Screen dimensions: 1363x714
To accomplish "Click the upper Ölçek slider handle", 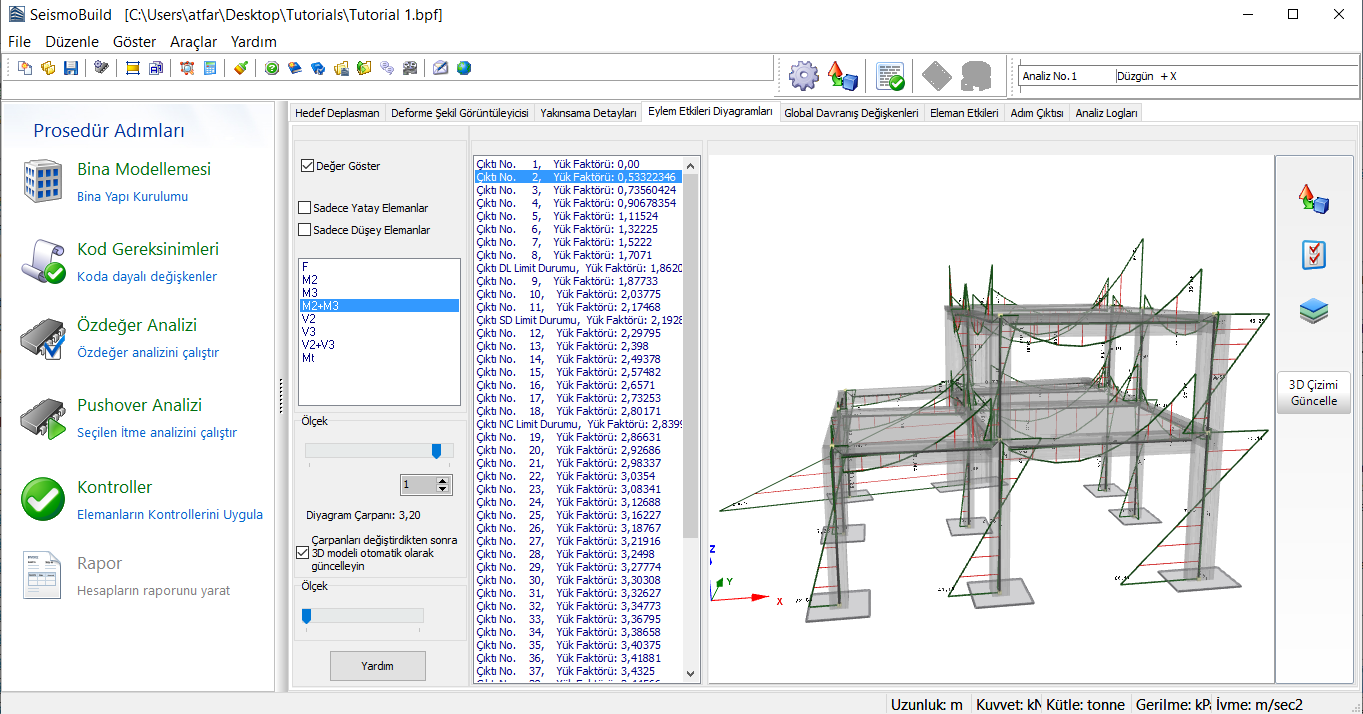I will (436, 451).
